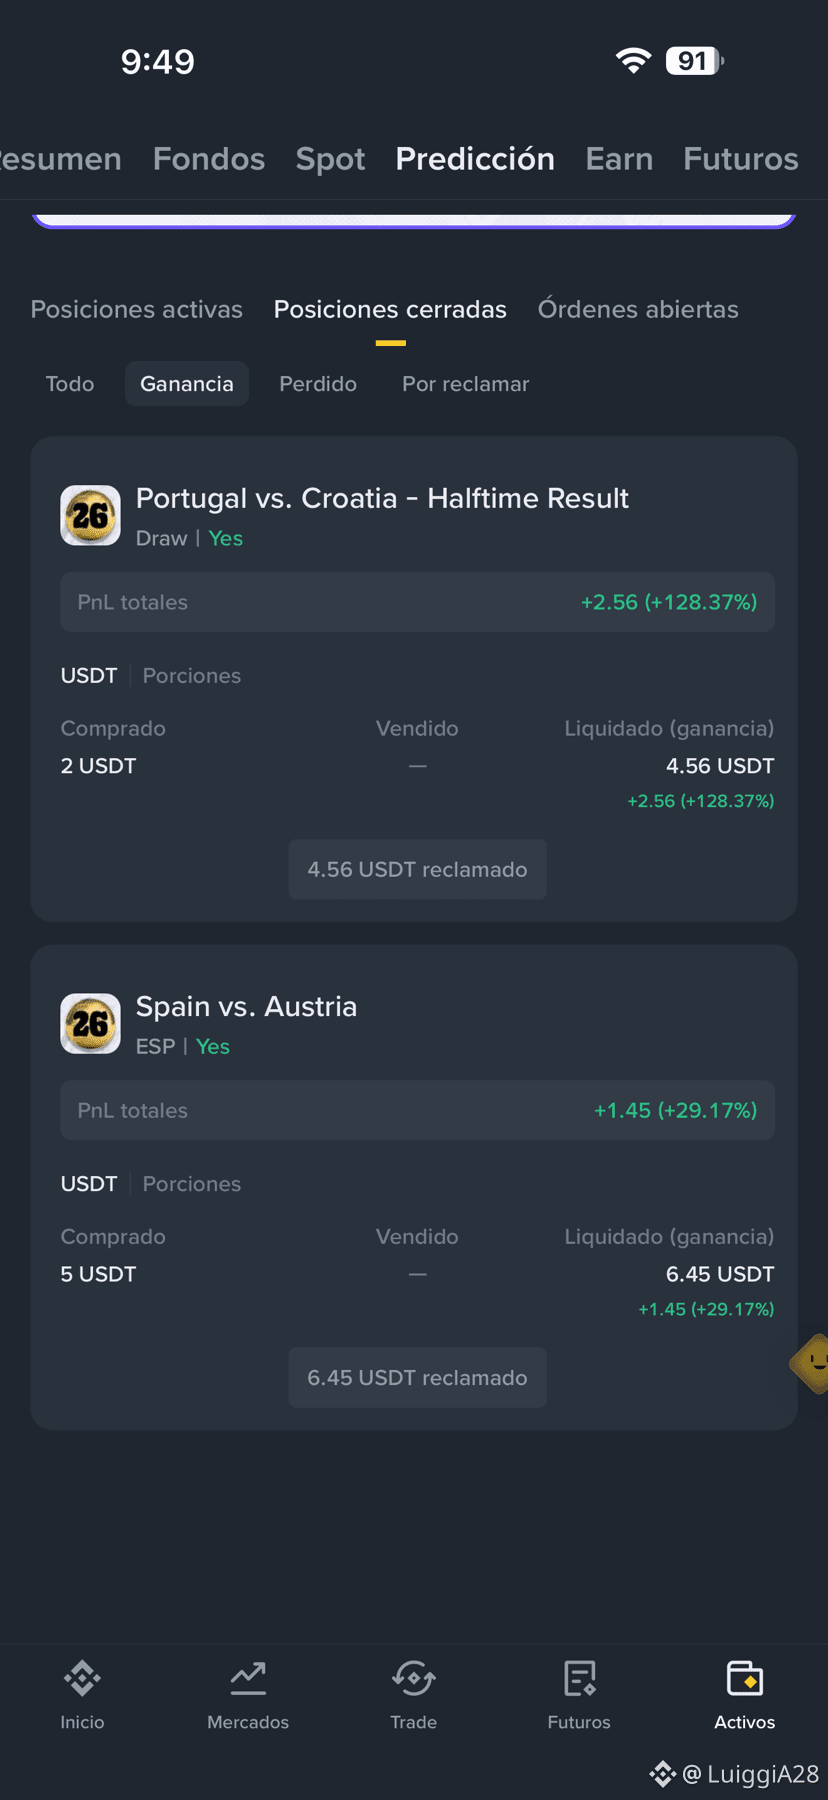Go to the Spot tab
828x1800 pixels.
[x=331, y=159]
